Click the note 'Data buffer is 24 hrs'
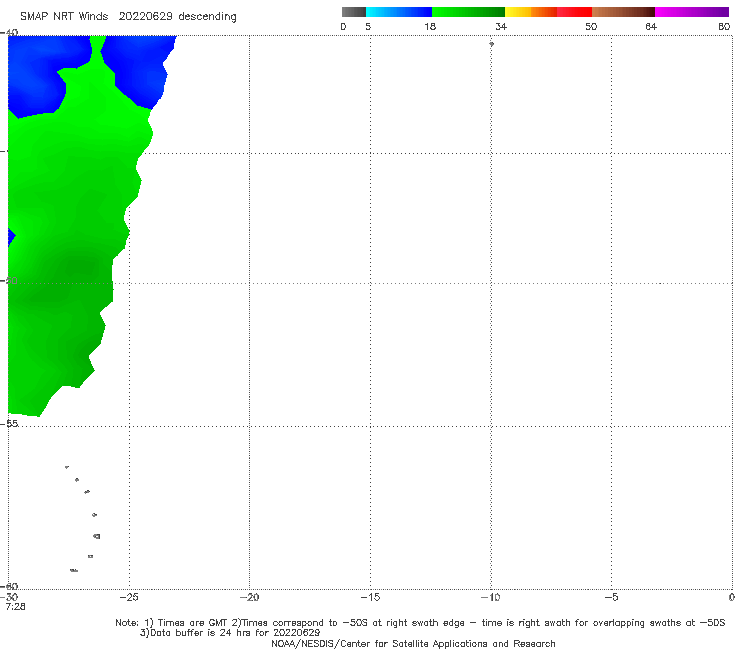 (x=201, y=633)
